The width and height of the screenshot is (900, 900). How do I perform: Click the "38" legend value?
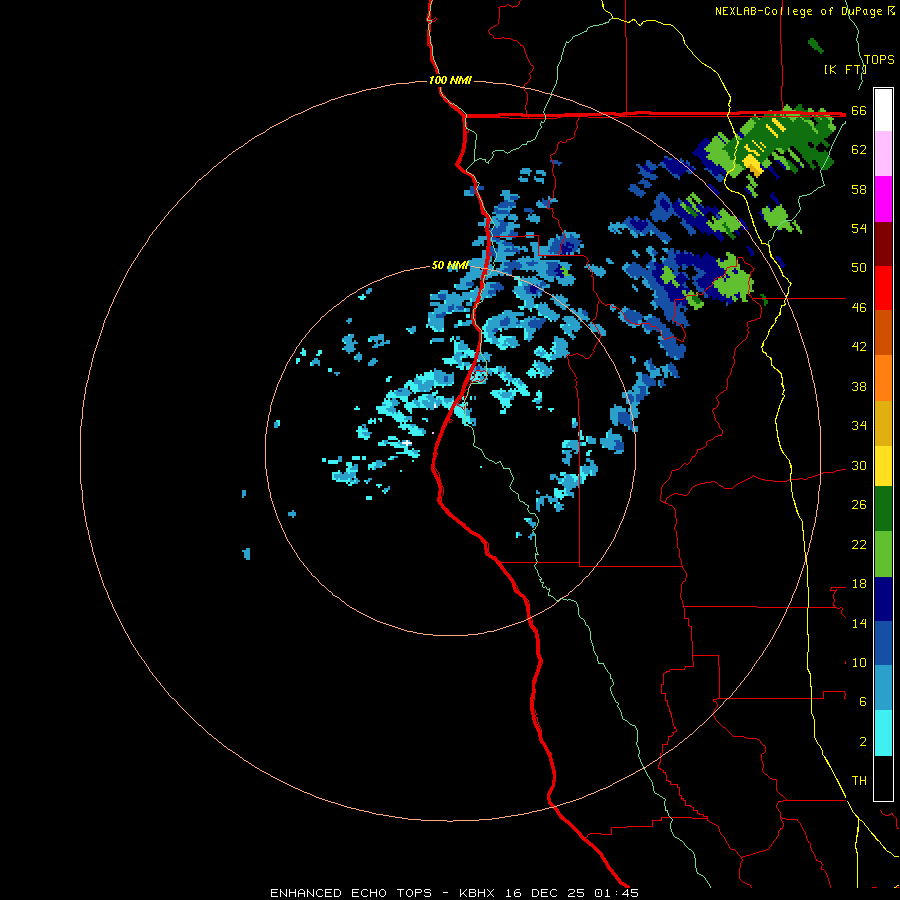point(859,386)
